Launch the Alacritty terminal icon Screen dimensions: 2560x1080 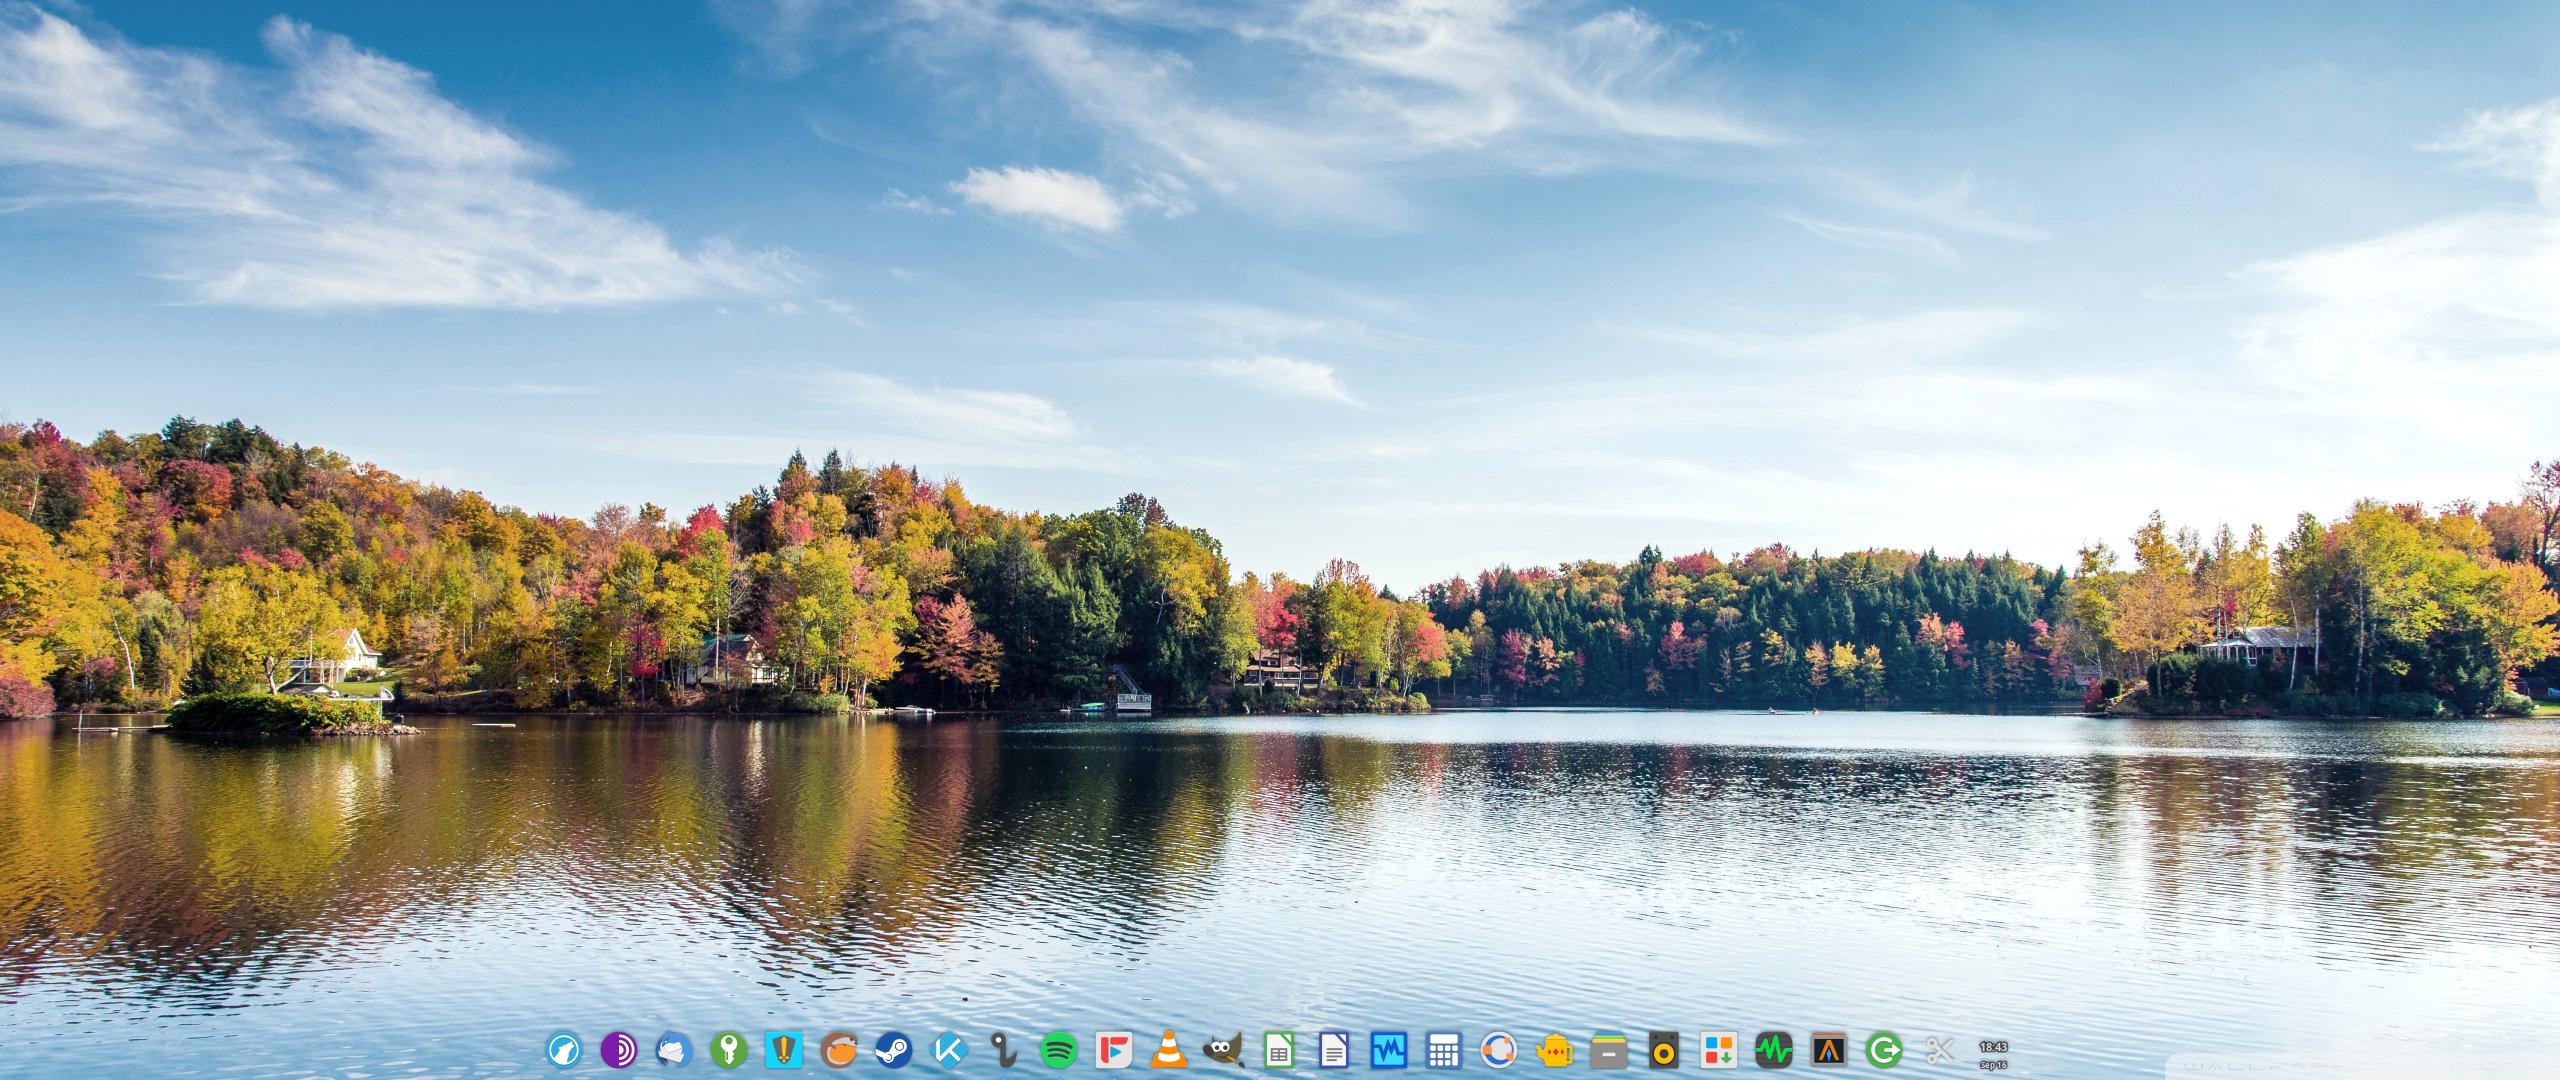point(1829,1050)
